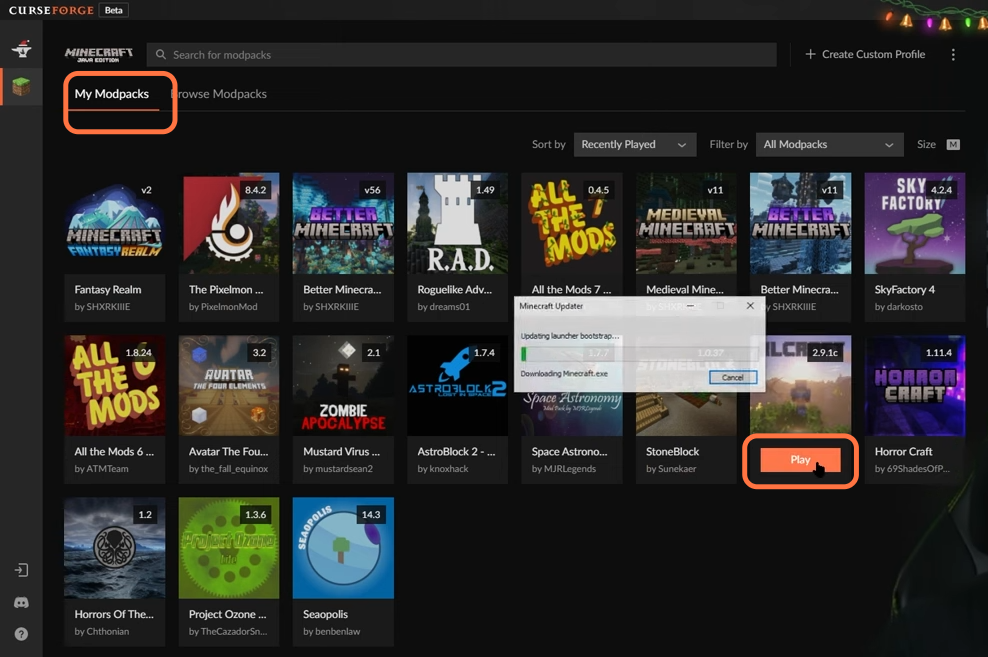Click author name 'by mustardsean2'
The height and width of the screenshot is (657, 988).
click(x=338, y=469)
